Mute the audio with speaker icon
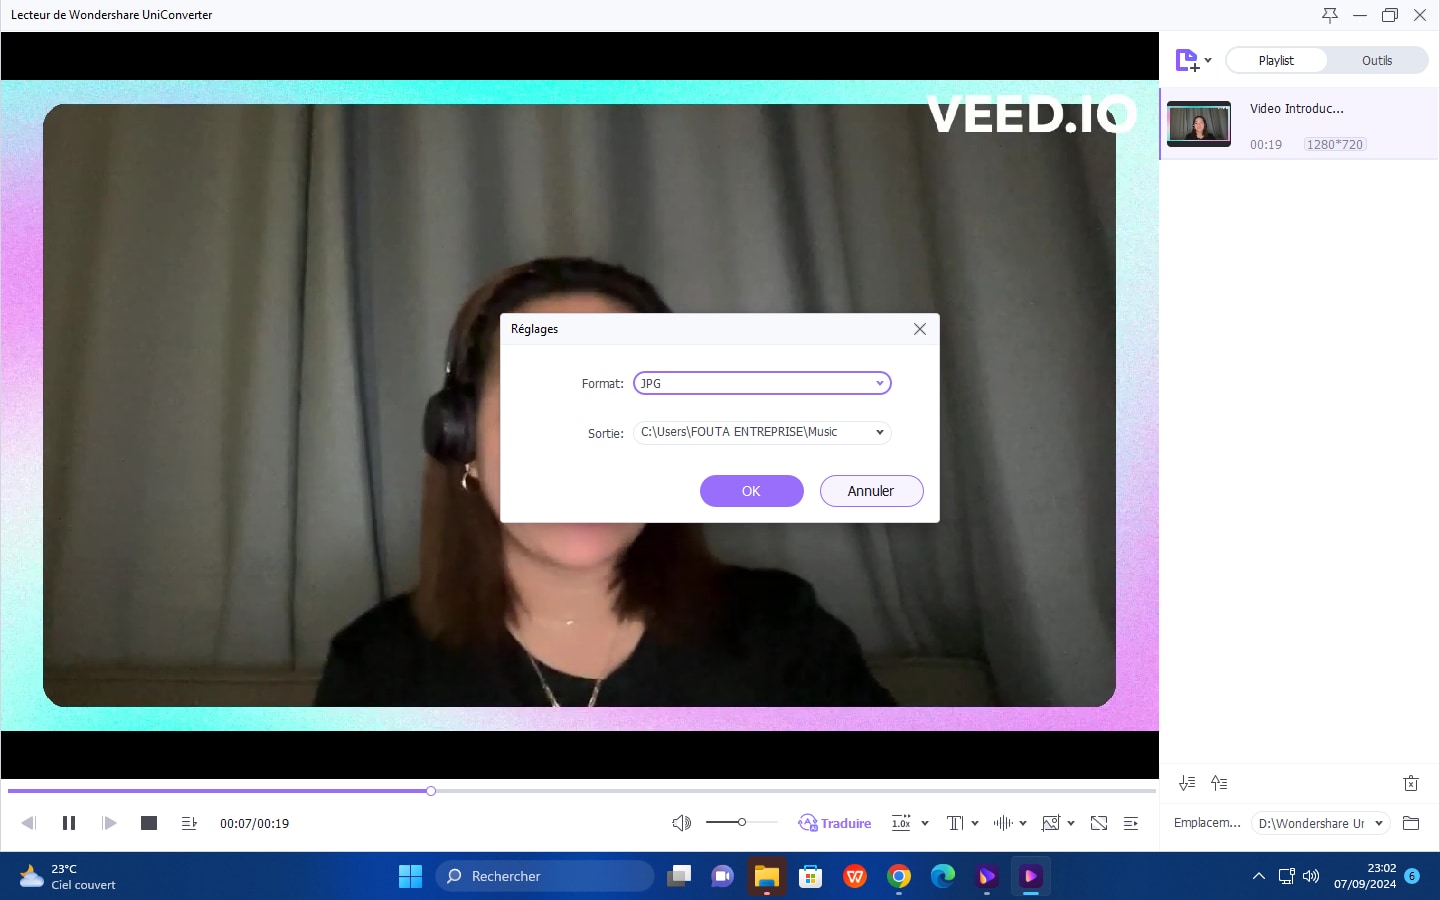1440x900 pixels. [x=681, y=823]
